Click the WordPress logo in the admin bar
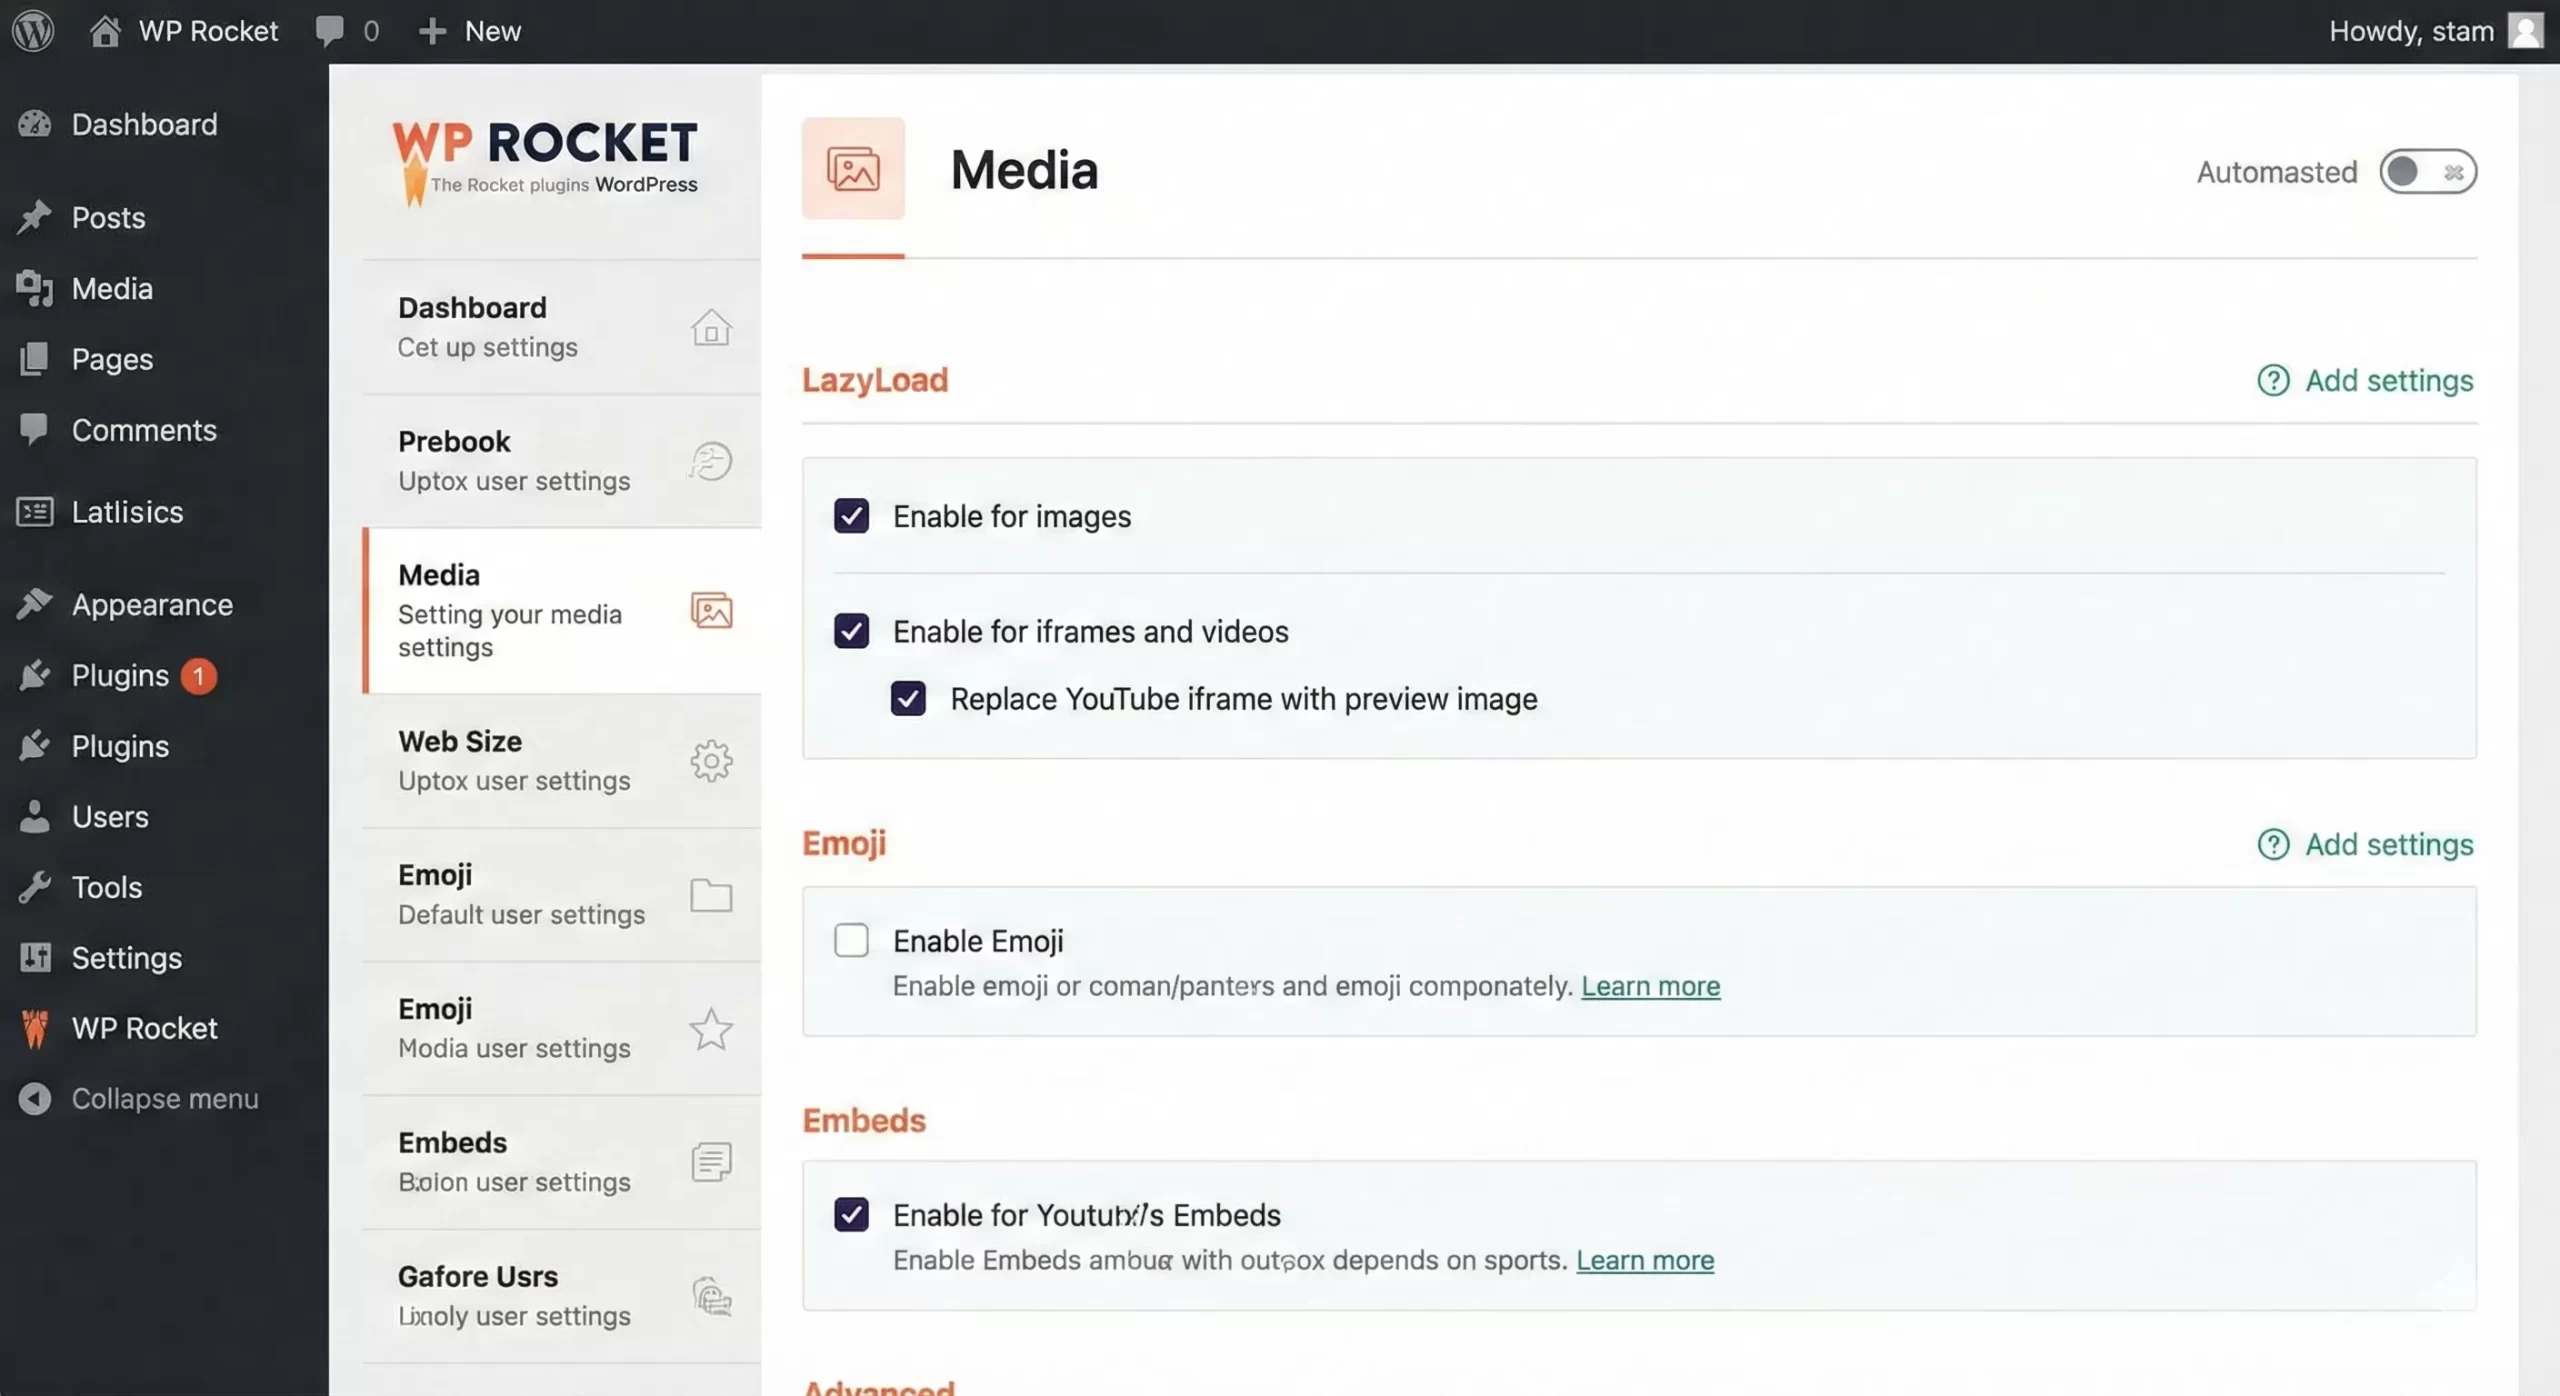 coord(33,30)
